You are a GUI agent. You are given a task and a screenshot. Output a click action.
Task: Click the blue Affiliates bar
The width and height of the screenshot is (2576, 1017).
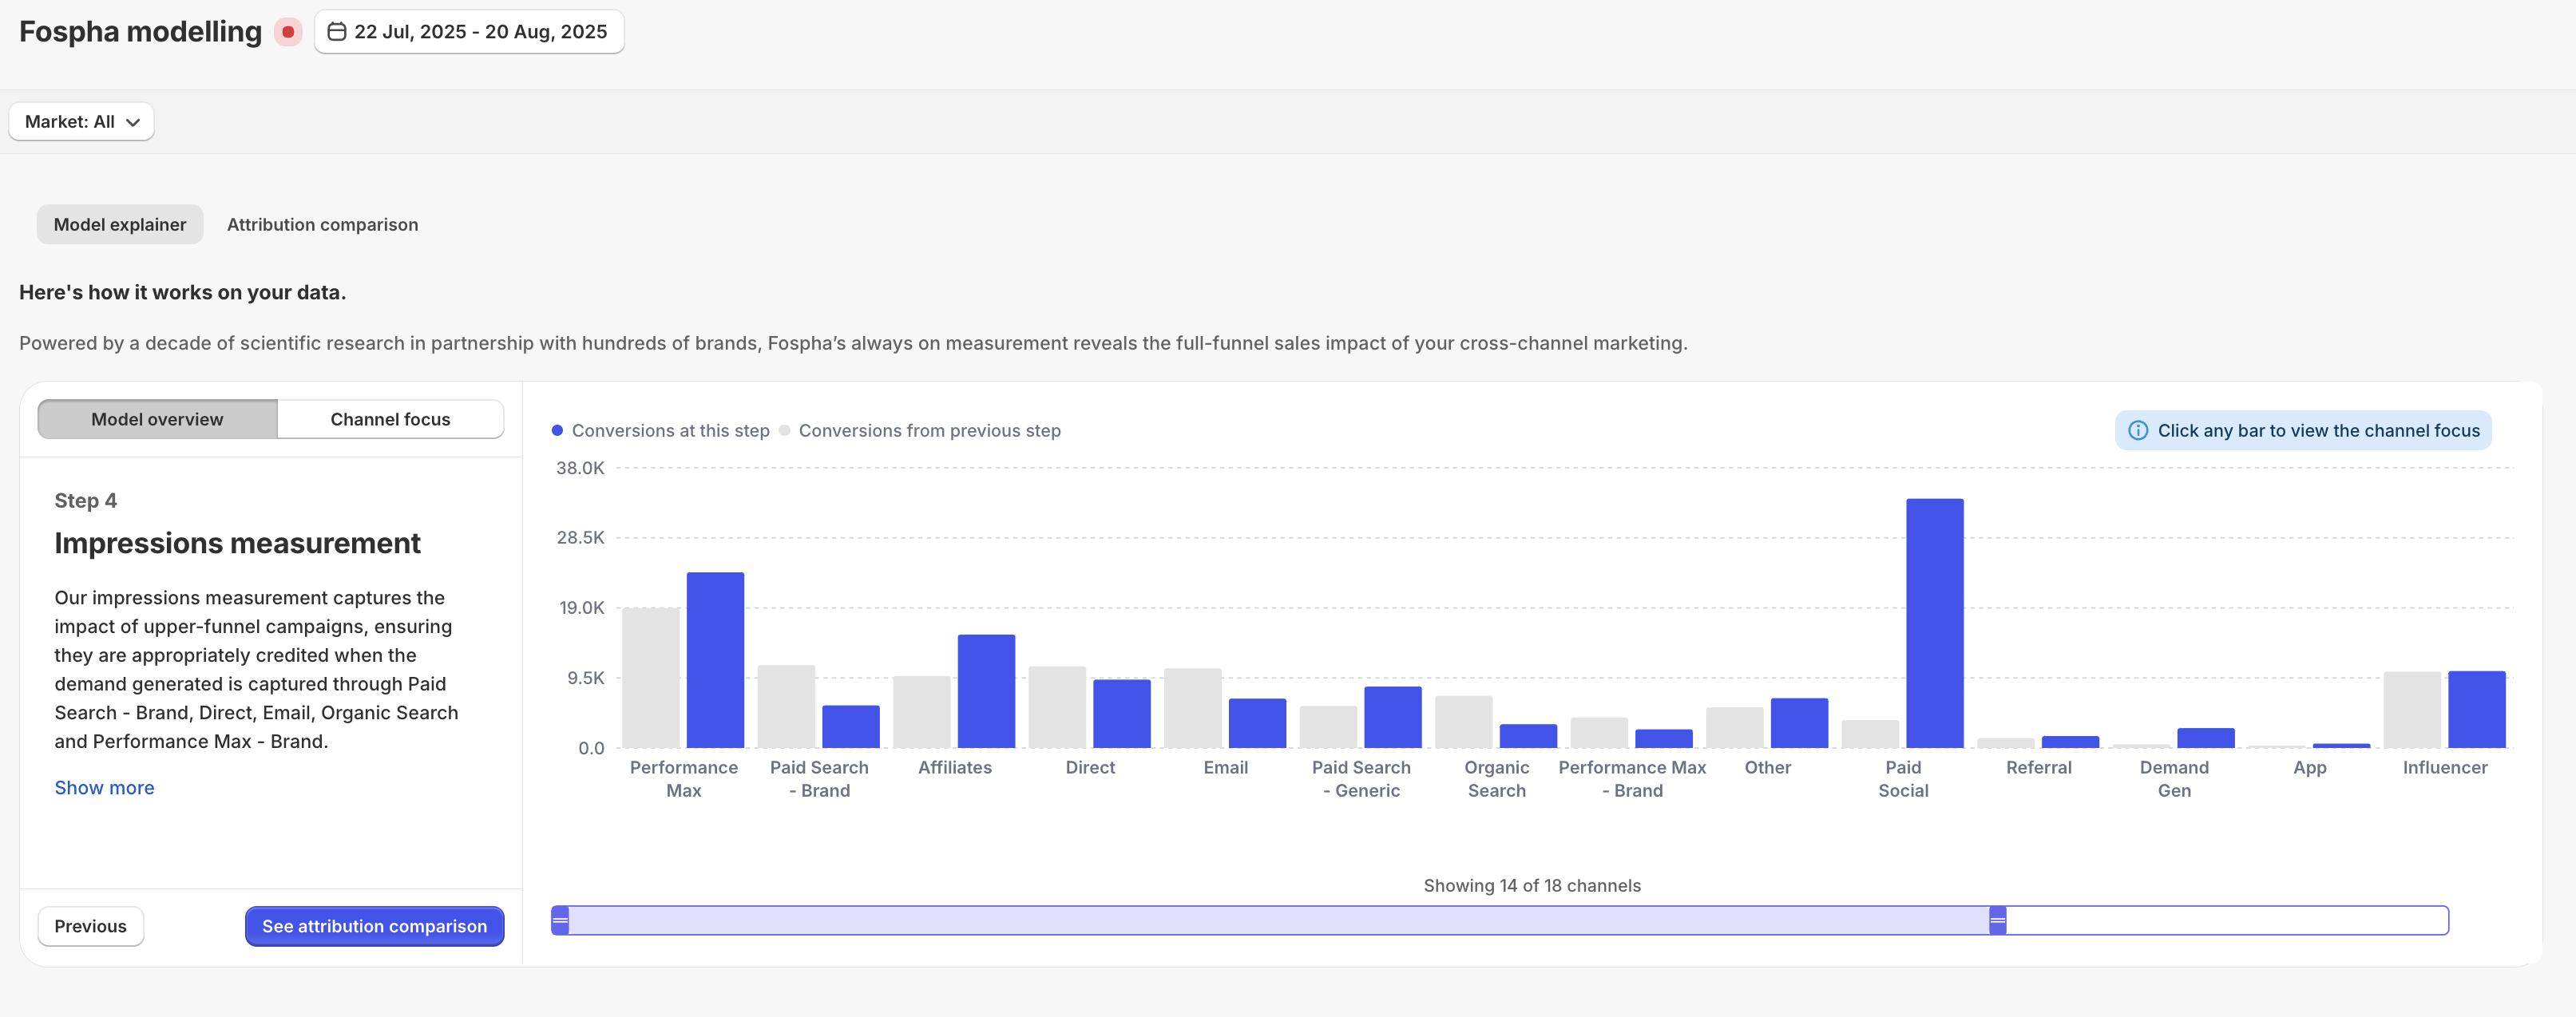(x=986, y=691)
